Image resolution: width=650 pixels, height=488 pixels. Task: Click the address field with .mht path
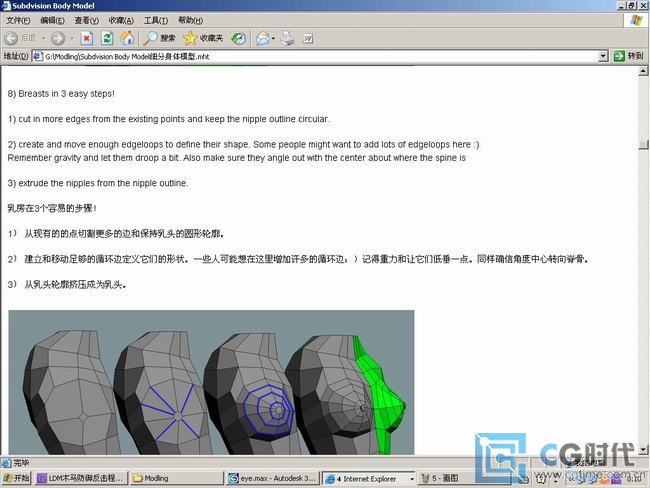click(320, 56)
